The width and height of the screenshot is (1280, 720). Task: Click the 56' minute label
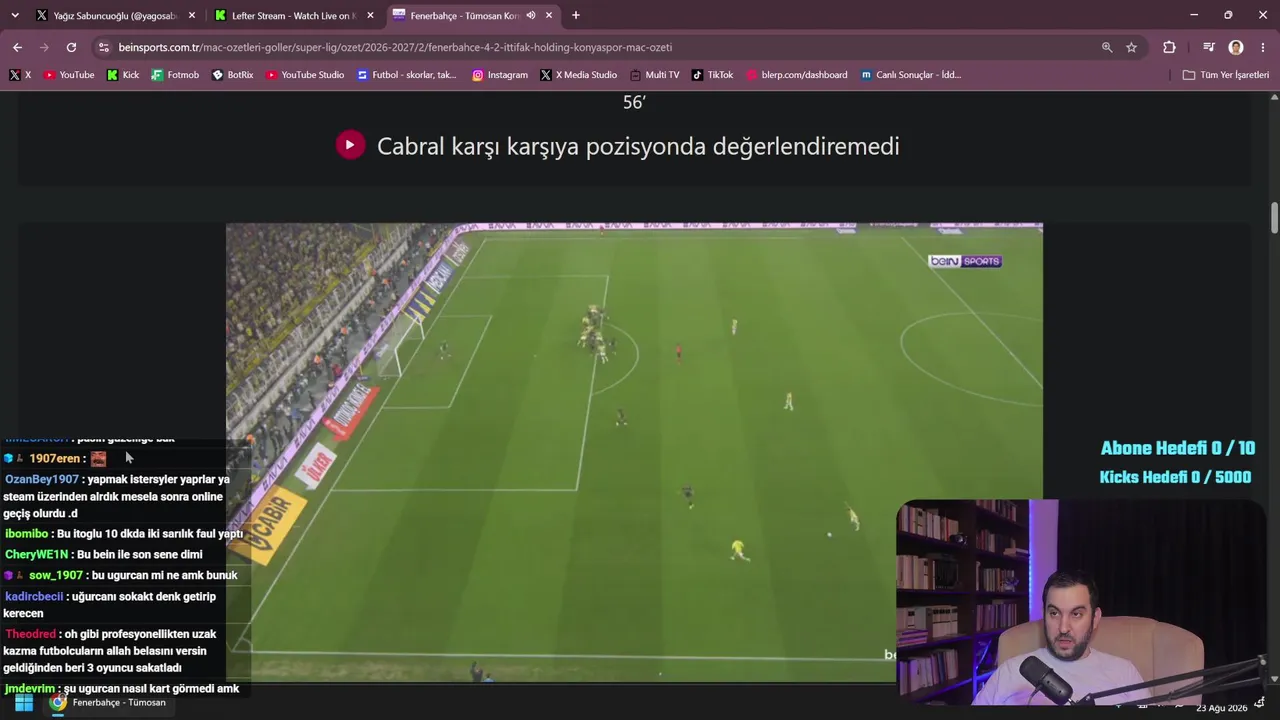[x=634, y=103]
